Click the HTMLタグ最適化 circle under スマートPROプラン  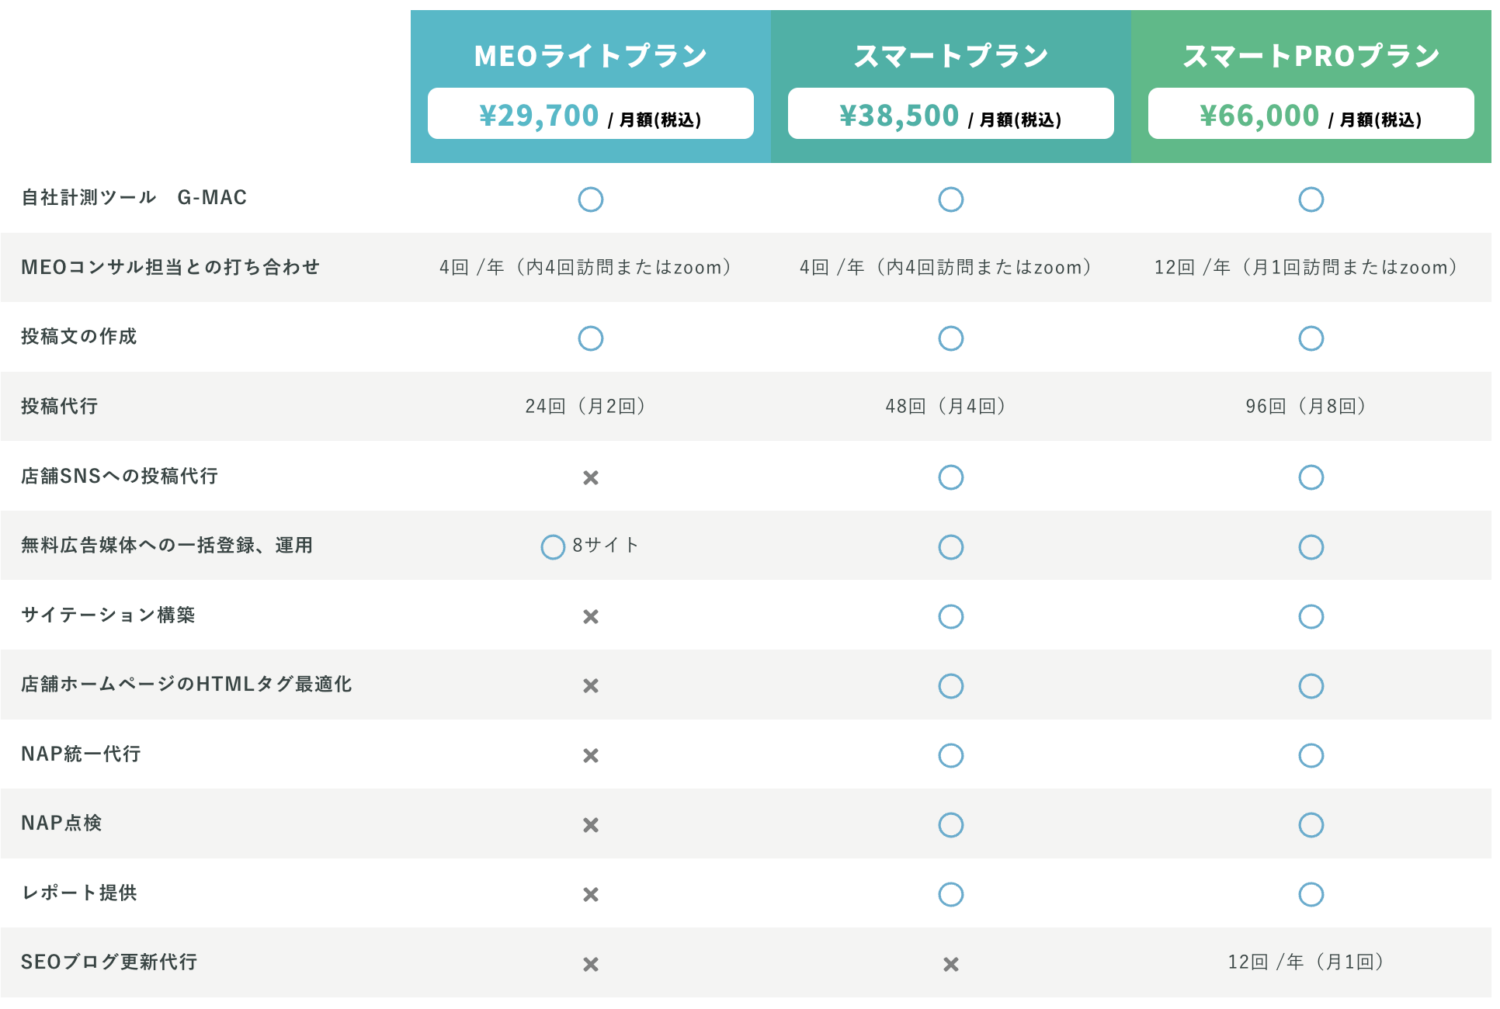pyautogui.click(x=1311, y=686)
